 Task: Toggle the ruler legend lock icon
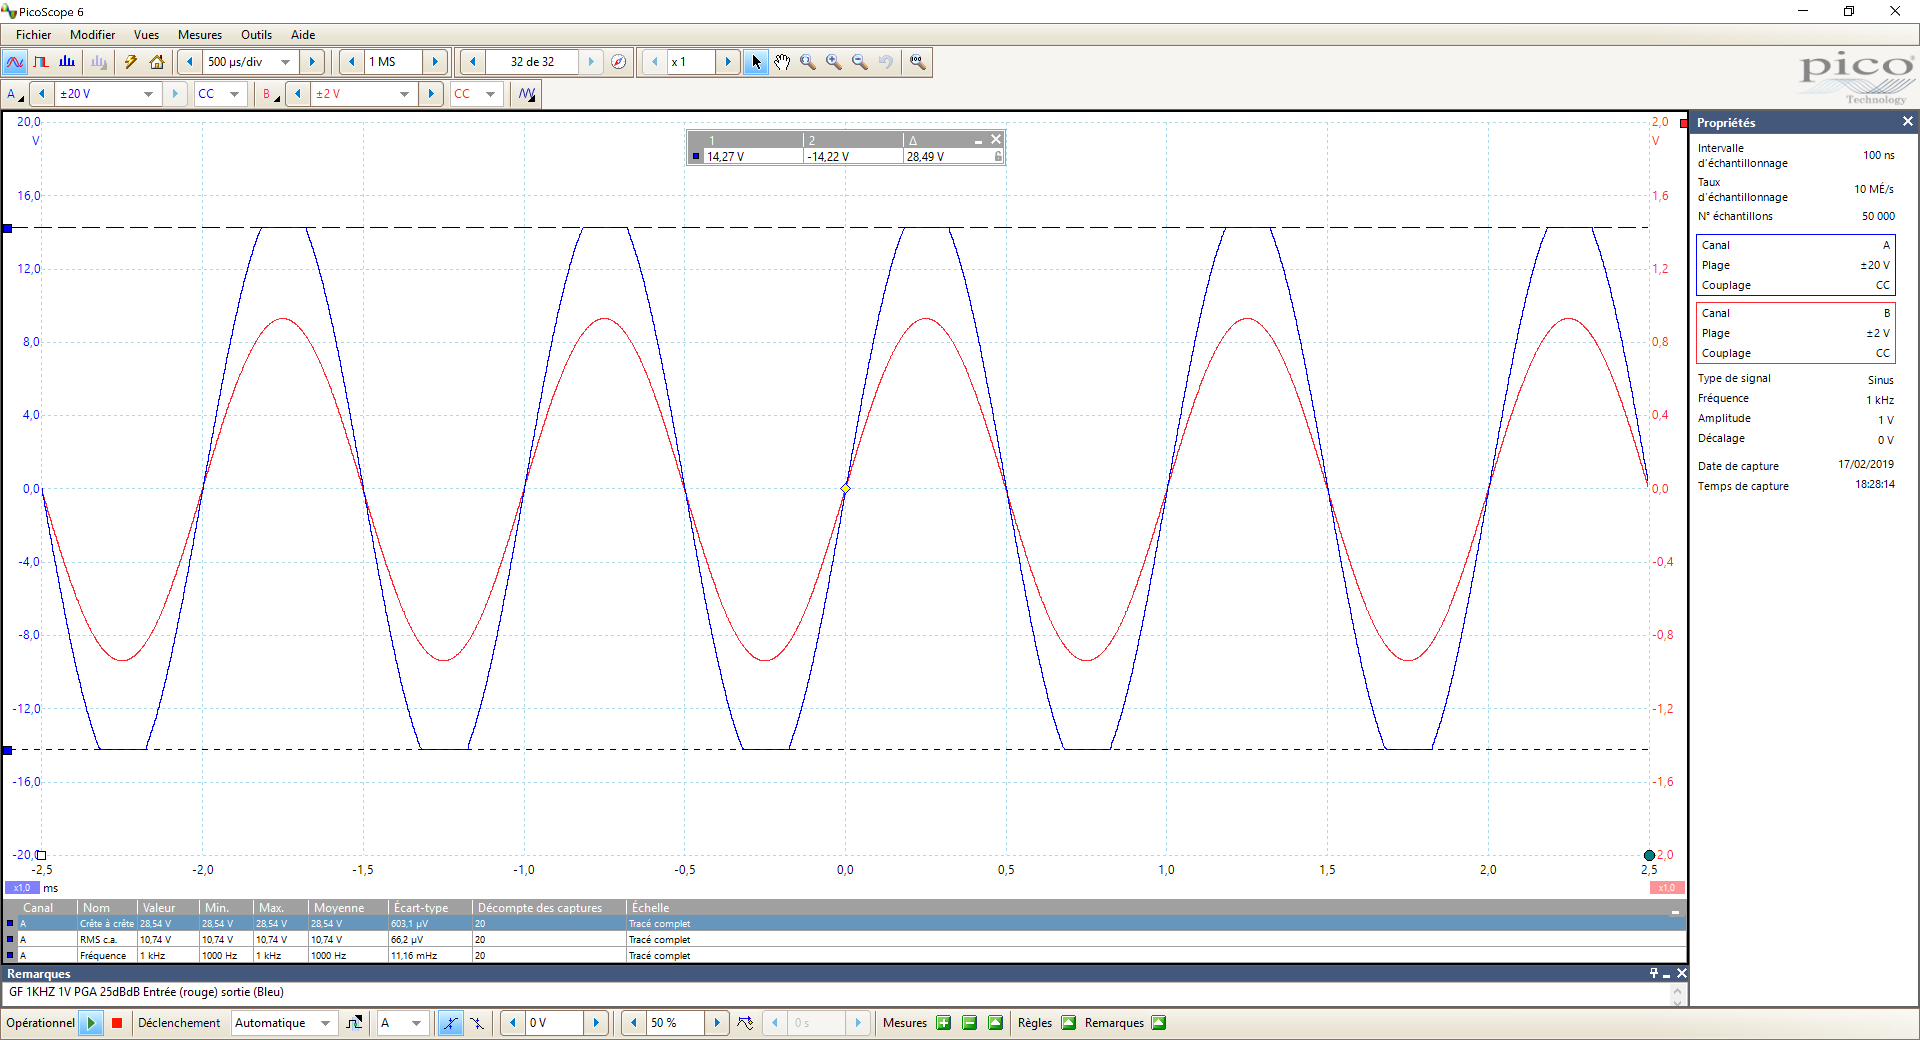[998, 156]
